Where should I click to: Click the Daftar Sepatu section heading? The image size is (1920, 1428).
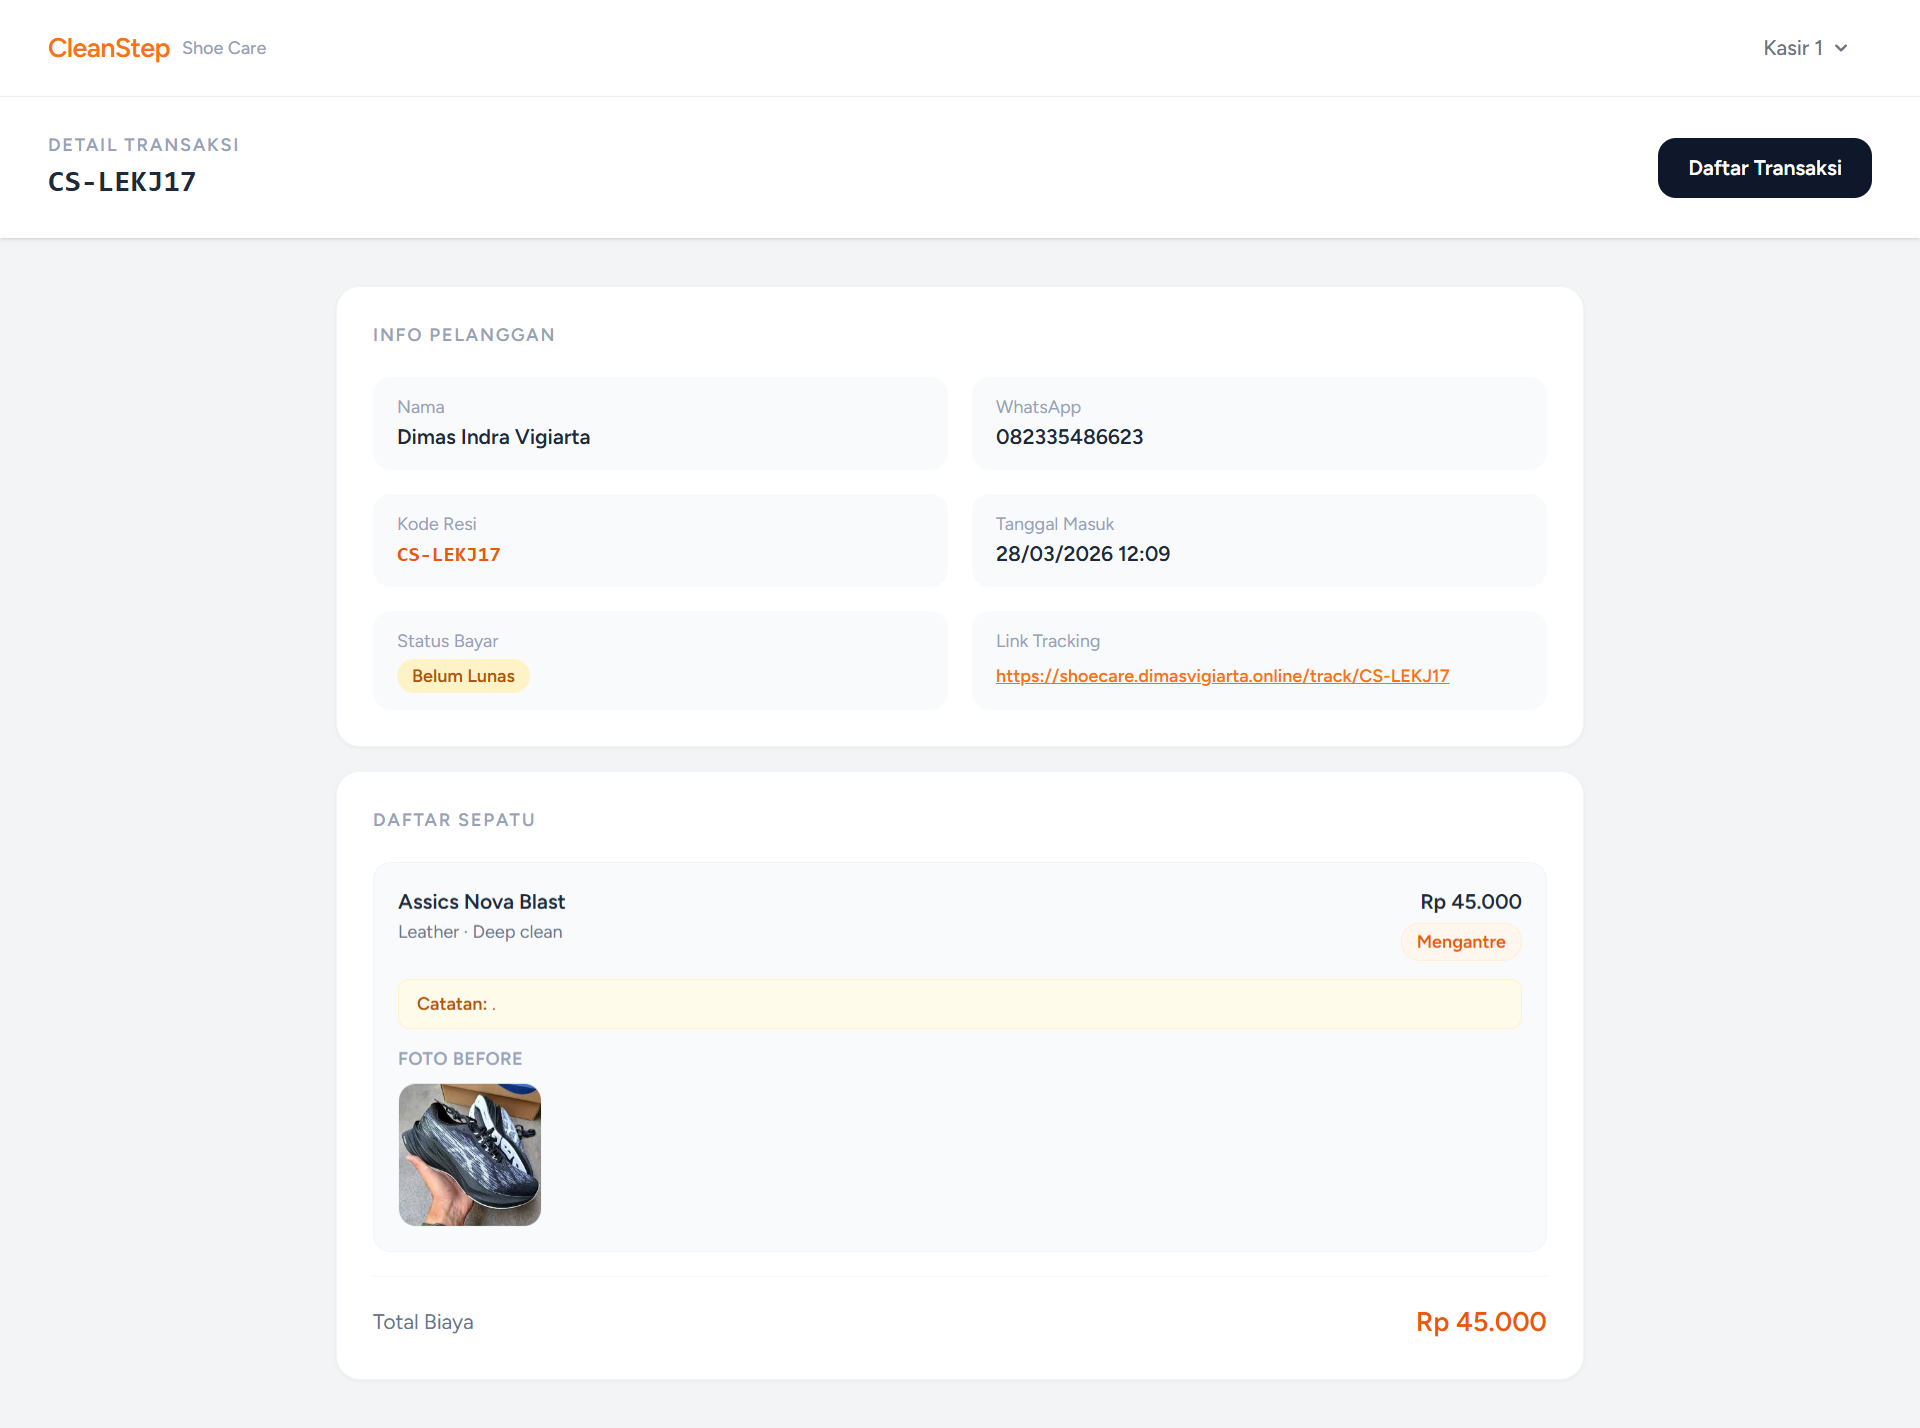[x=454, y=820]
